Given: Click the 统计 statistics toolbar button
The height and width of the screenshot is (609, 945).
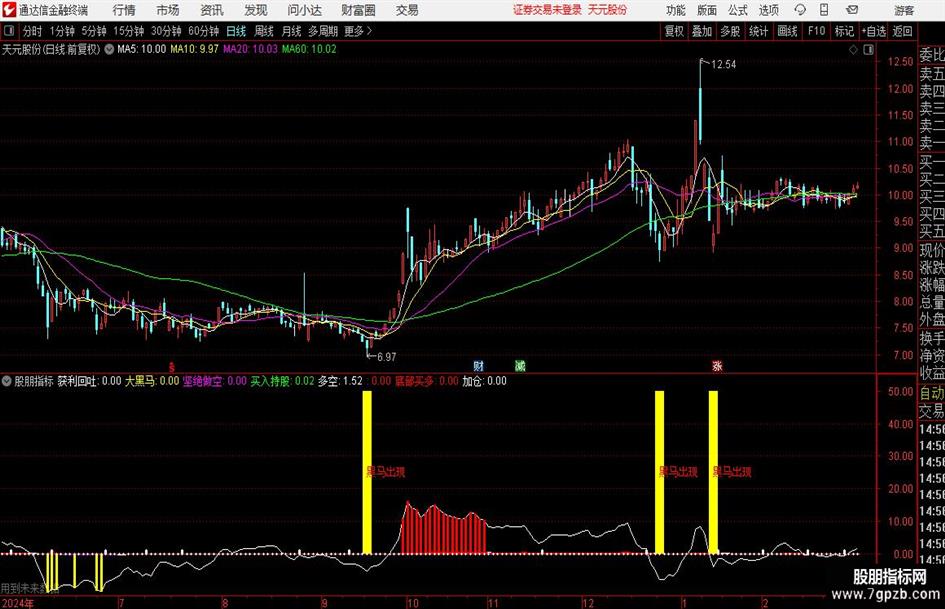Looking at the screenshot, I should [x=758, y=31].
